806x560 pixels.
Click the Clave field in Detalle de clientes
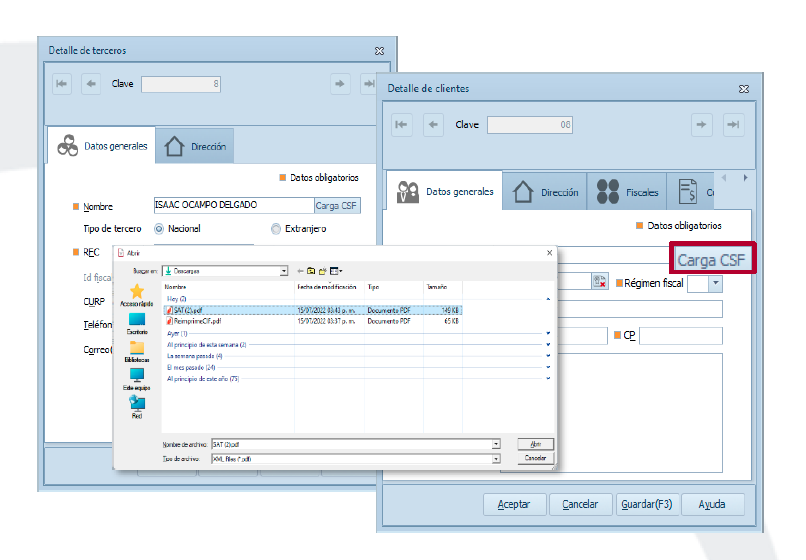(x=530, y=125)
